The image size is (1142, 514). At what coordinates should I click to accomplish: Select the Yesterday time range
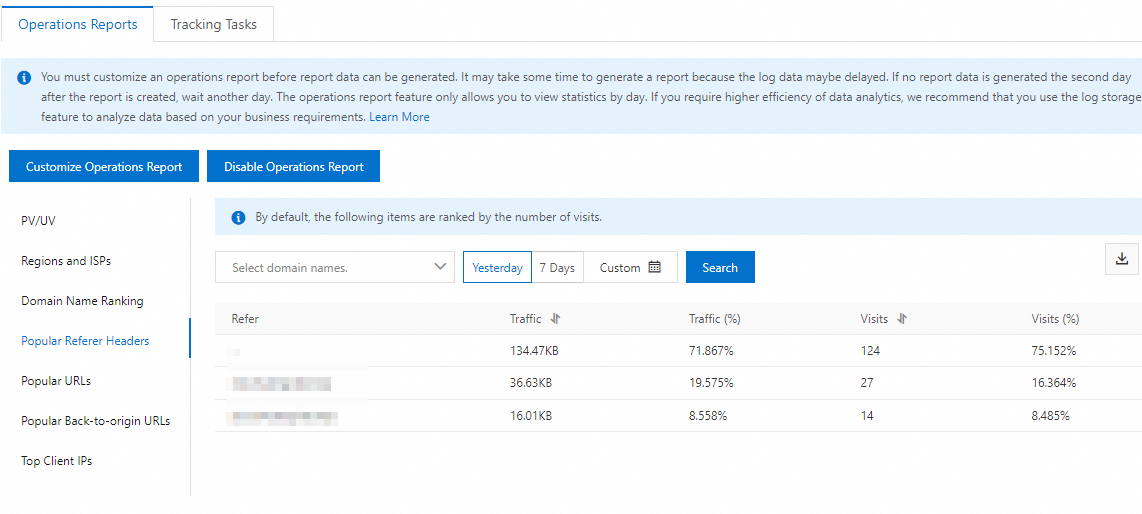(497, 267)
